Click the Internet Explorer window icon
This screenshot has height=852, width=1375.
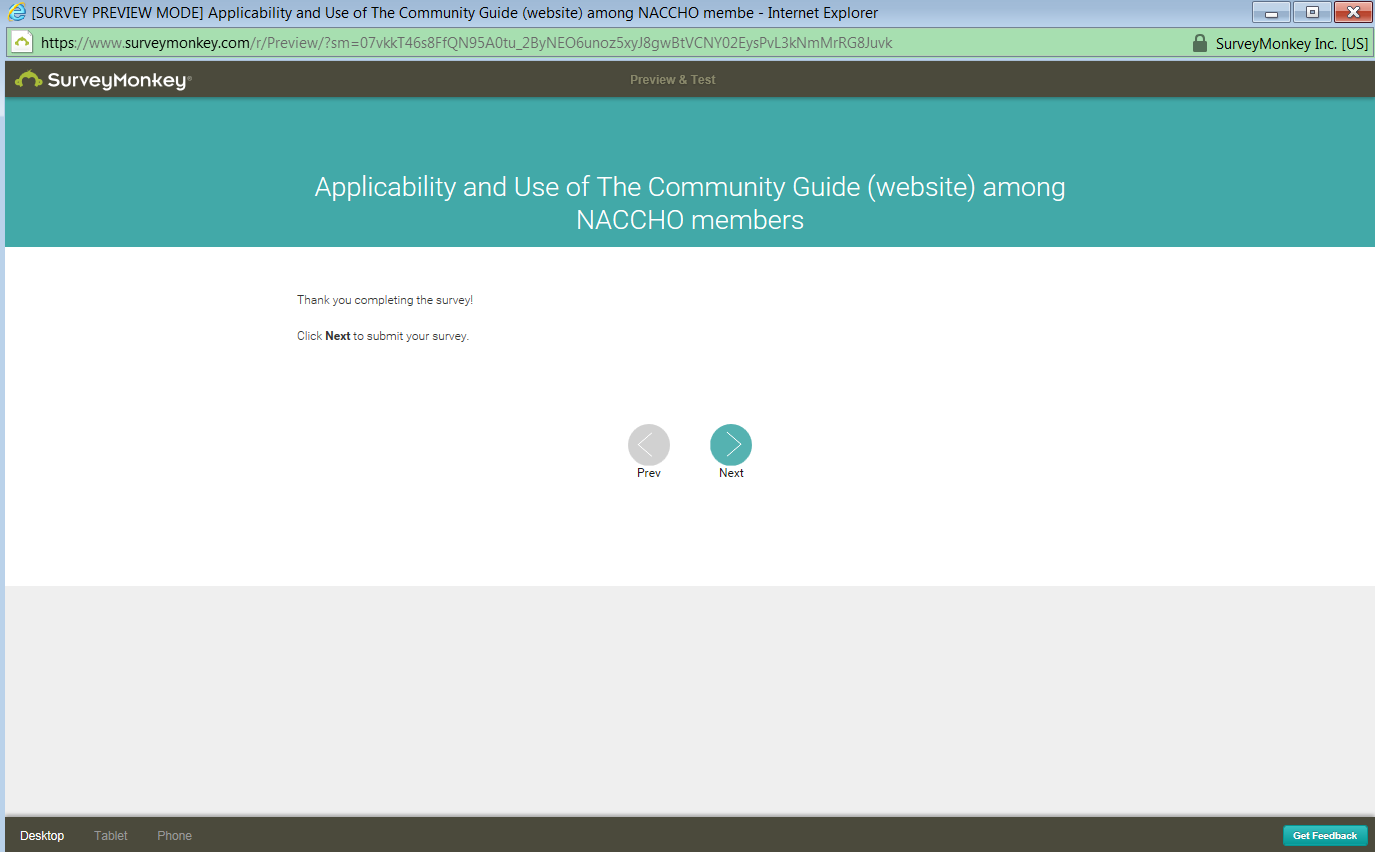tap(17, 13)
